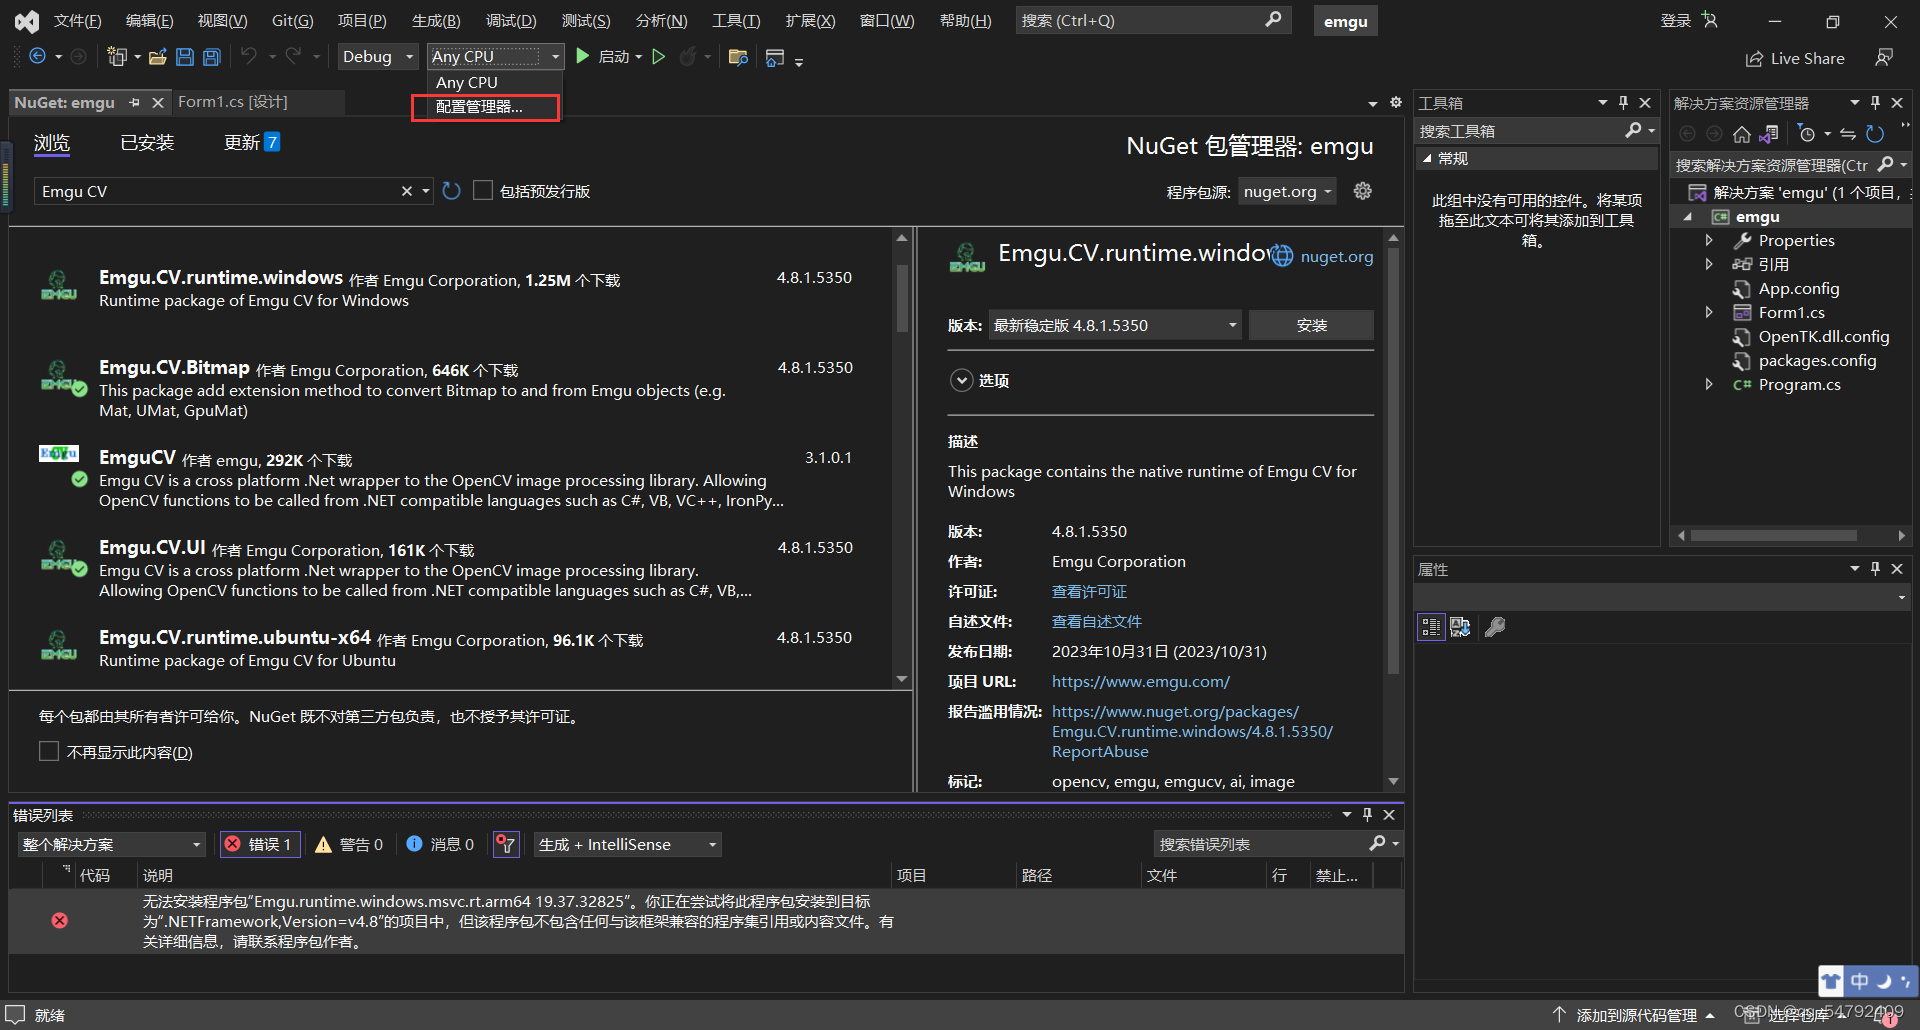Click the Save All toolbar icon
The image size is (1920, 1030).
point(211,57)
